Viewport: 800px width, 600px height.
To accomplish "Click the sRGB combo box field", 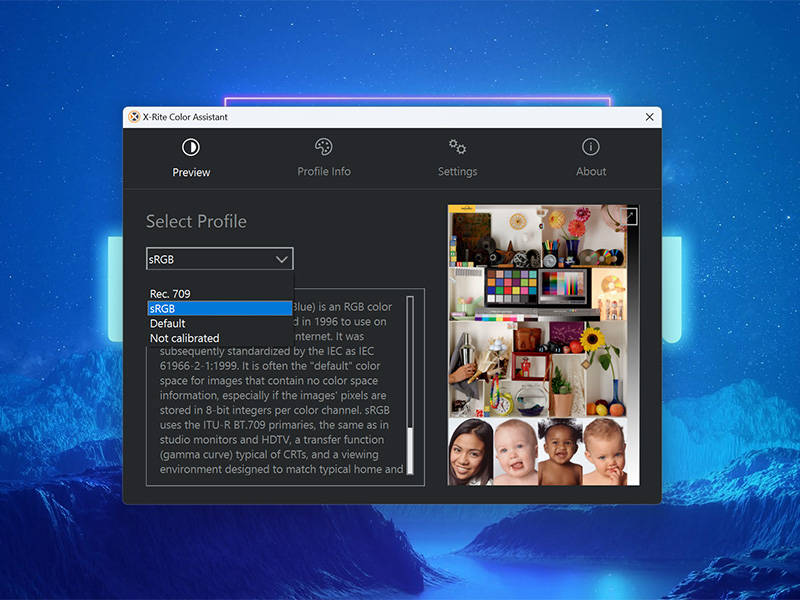I will [x=220, y=259].
